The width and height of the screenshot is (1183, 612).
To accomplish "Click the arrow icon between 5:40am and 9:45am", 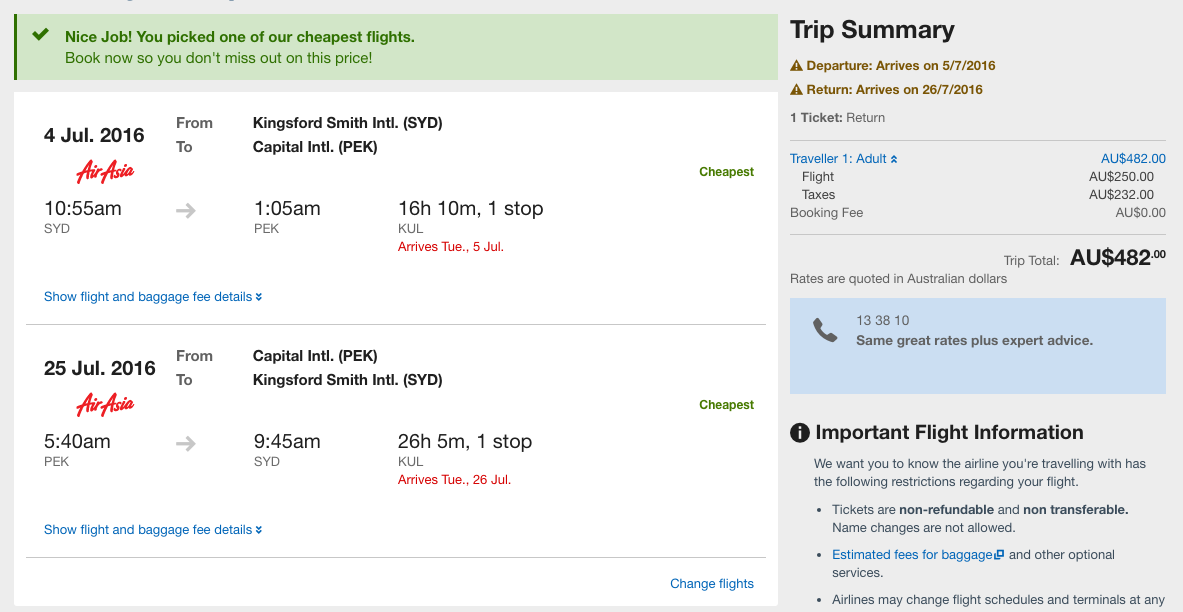I will [x=186, y=444].
